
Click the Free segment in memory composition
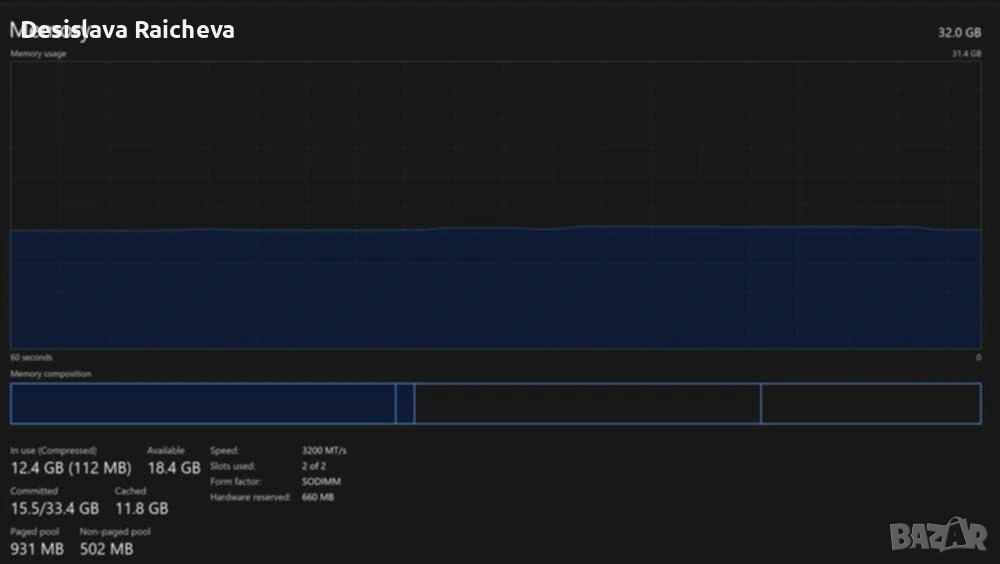870,403
